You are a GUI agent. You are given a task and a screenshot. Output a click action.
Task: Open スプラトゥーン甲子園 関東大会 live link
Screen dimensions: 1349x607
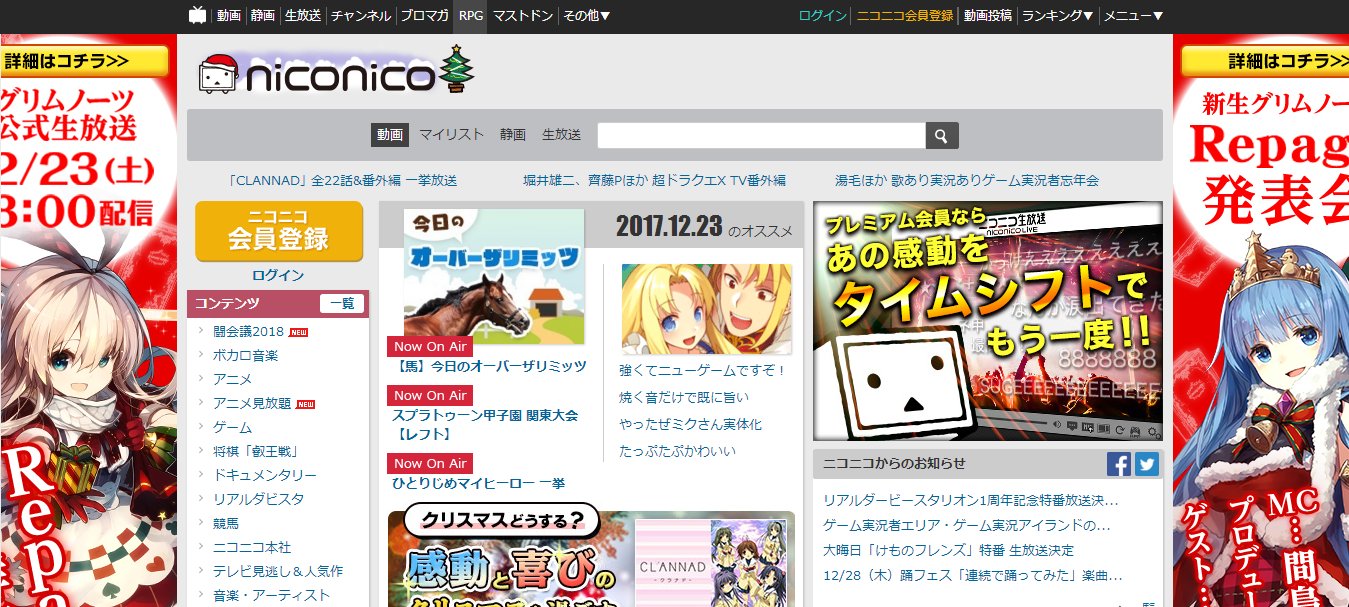(485, 424)
